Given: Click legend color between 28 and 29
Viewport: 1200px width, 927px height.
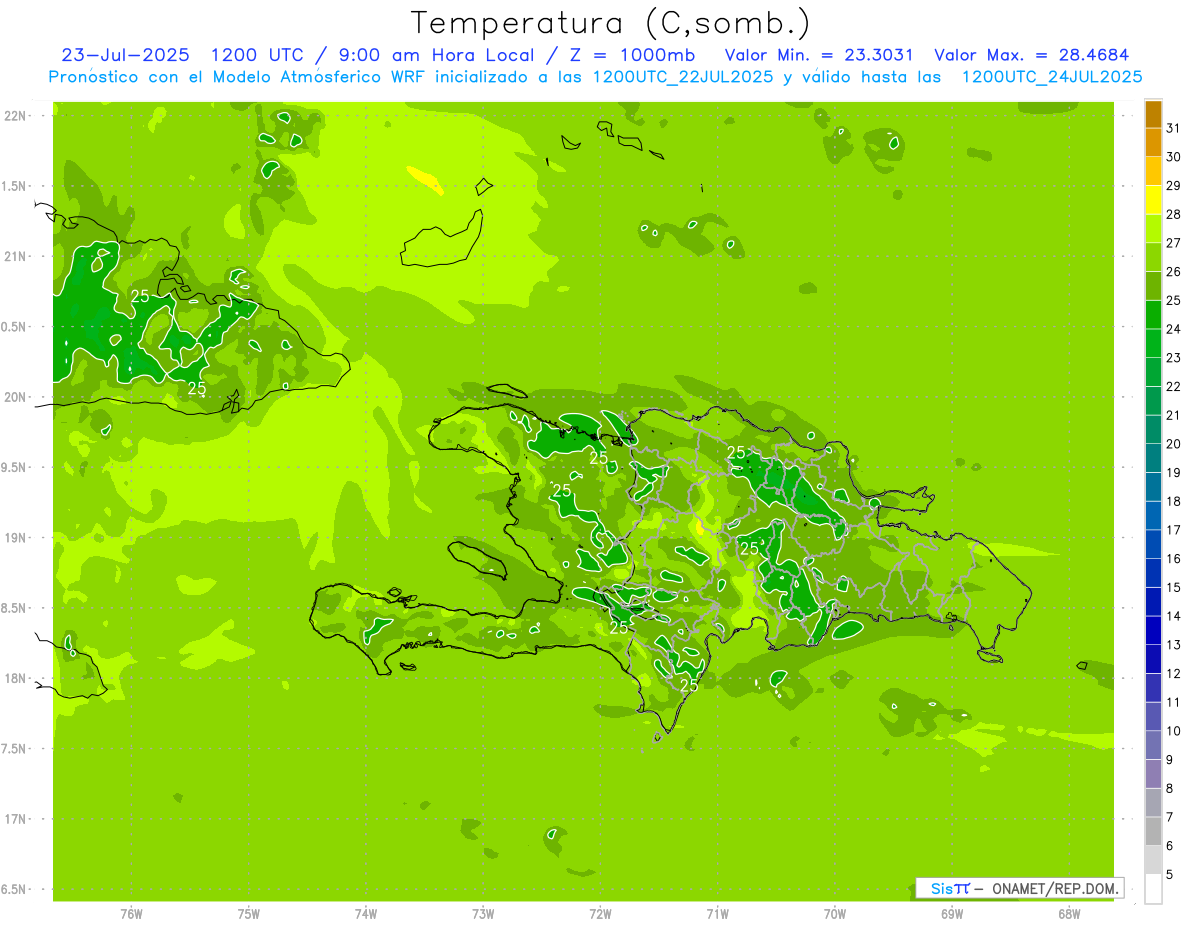Looking at the screenshot, I should coord(1153,200).
